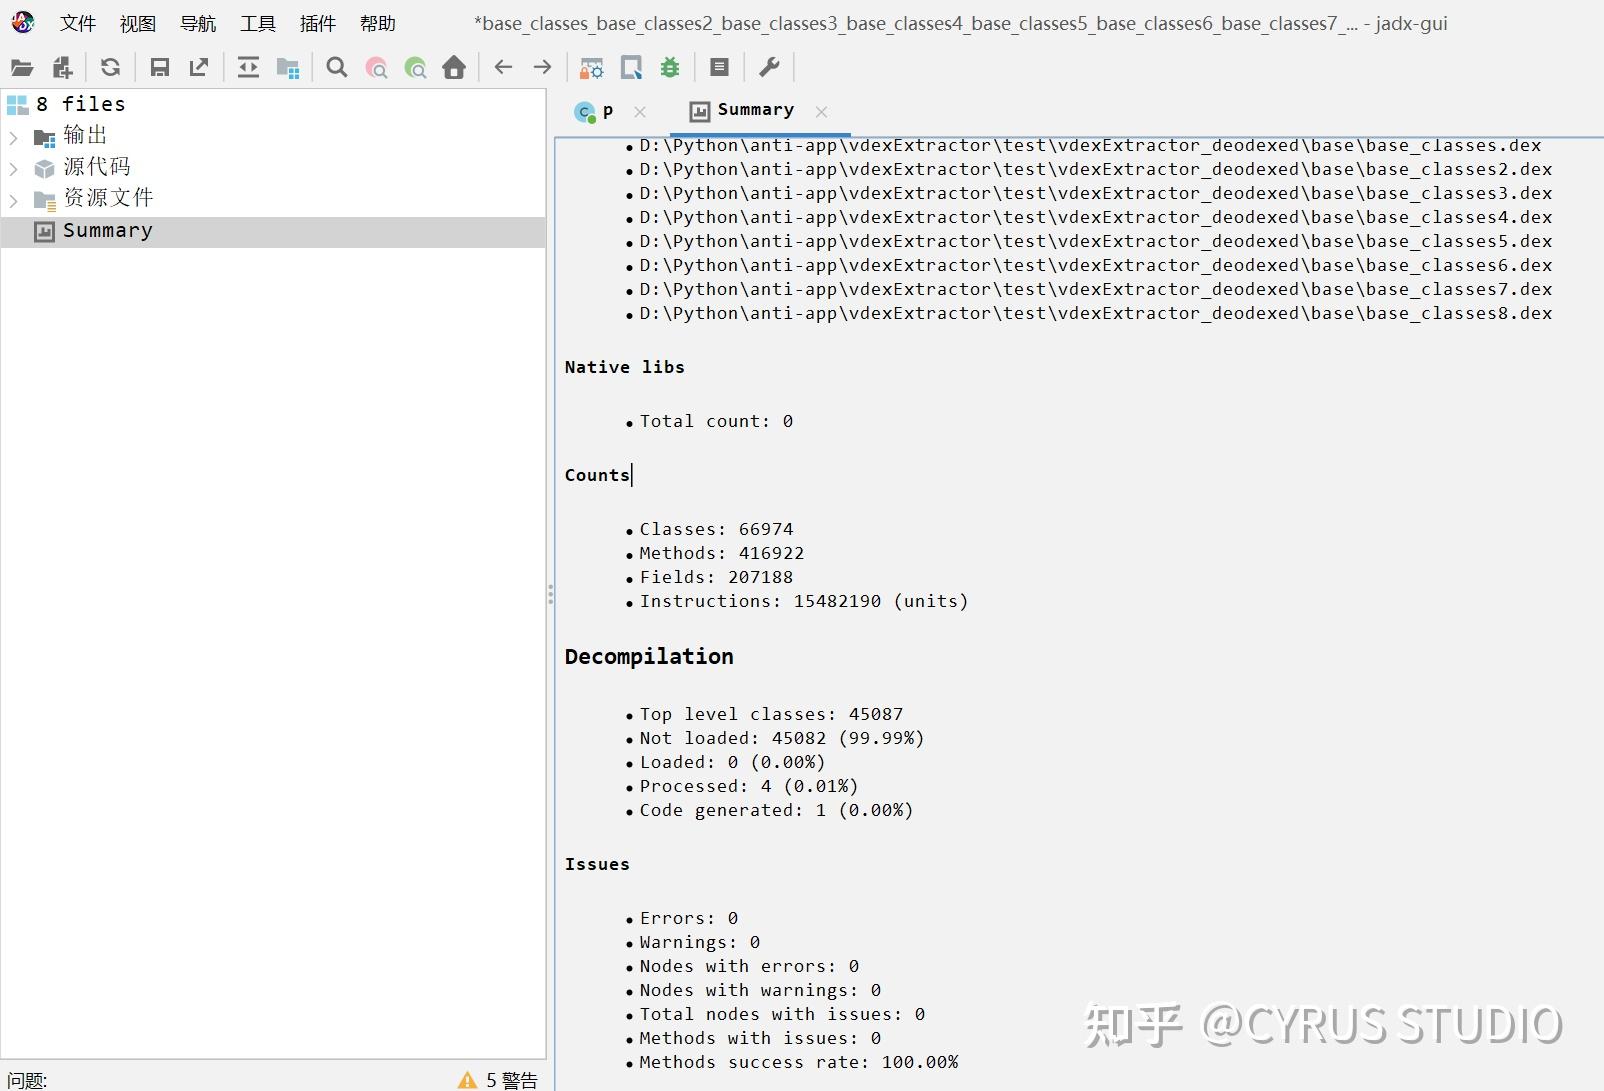Open a new file in jadx-gui
This screenshot has height=1091, width=1604.
pyautogui.click(x=22, y=67)
